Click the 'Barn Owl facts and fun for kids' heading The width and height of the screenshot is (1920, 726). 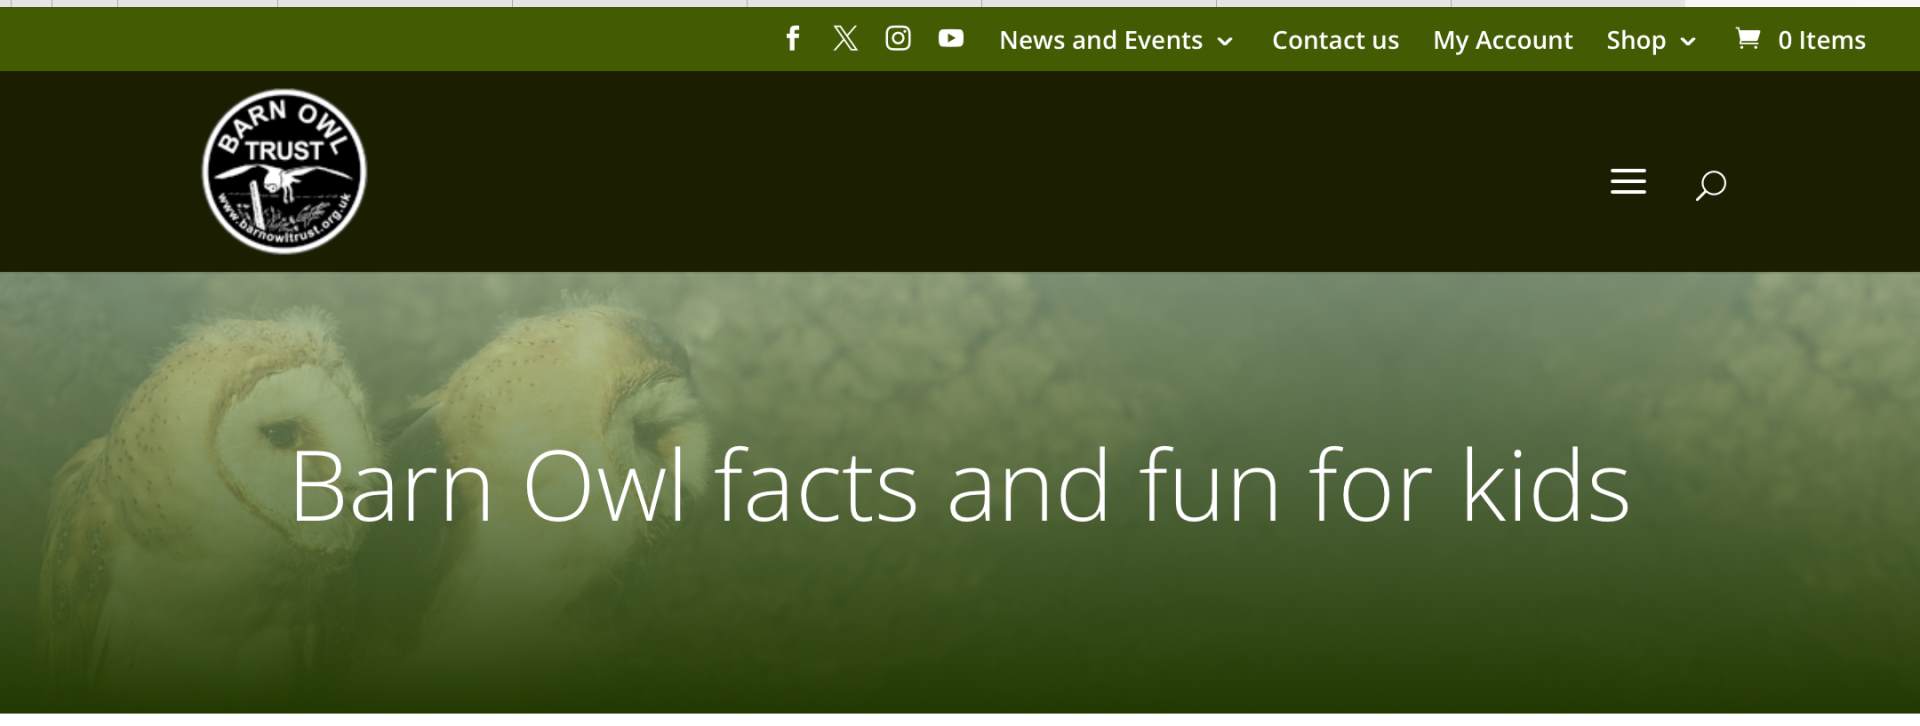(960, 486)
